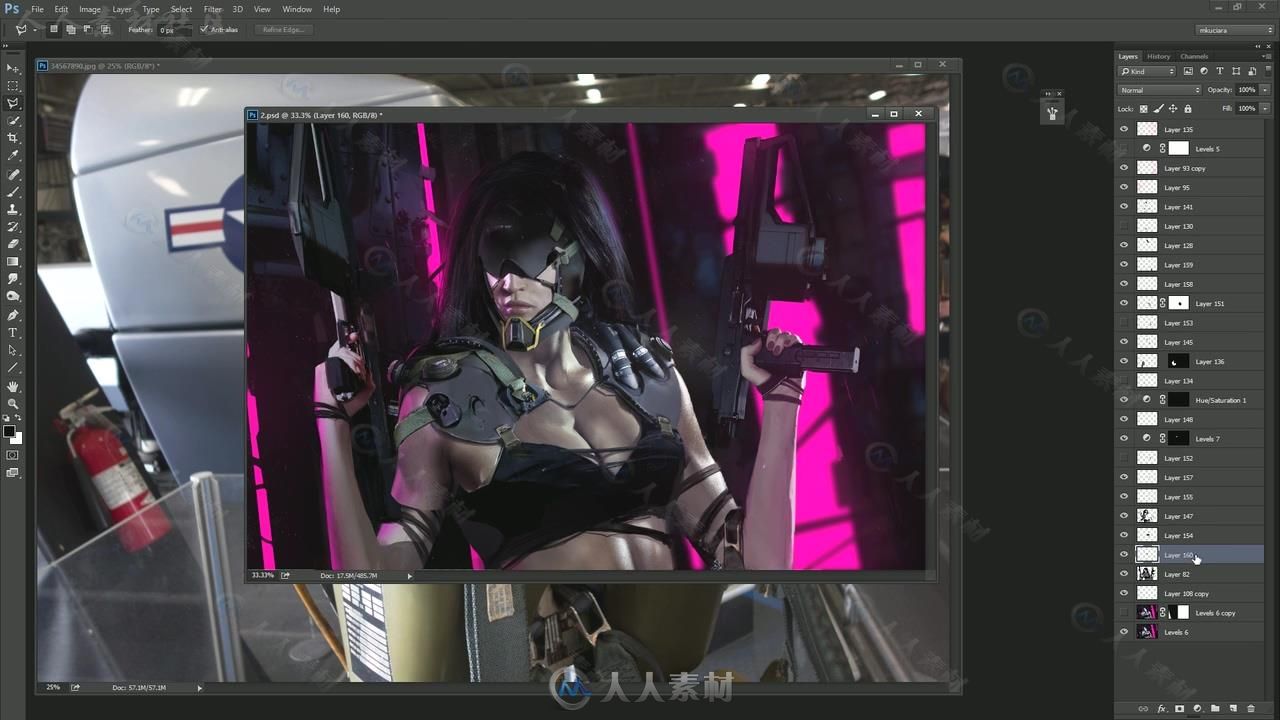Click Link layers icon
1280x720 pixels.
pos(1144,708)
